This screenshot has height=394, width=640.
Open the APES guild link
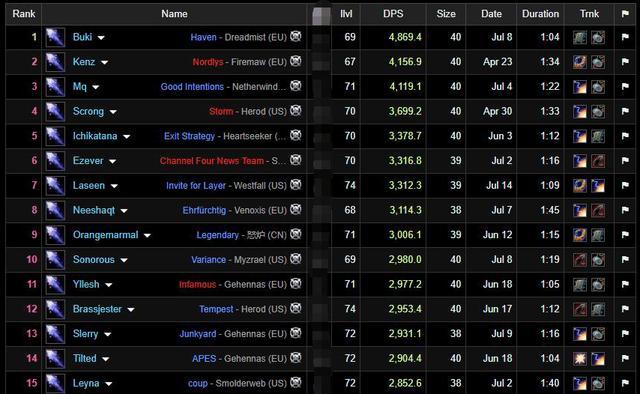[204, 358]
